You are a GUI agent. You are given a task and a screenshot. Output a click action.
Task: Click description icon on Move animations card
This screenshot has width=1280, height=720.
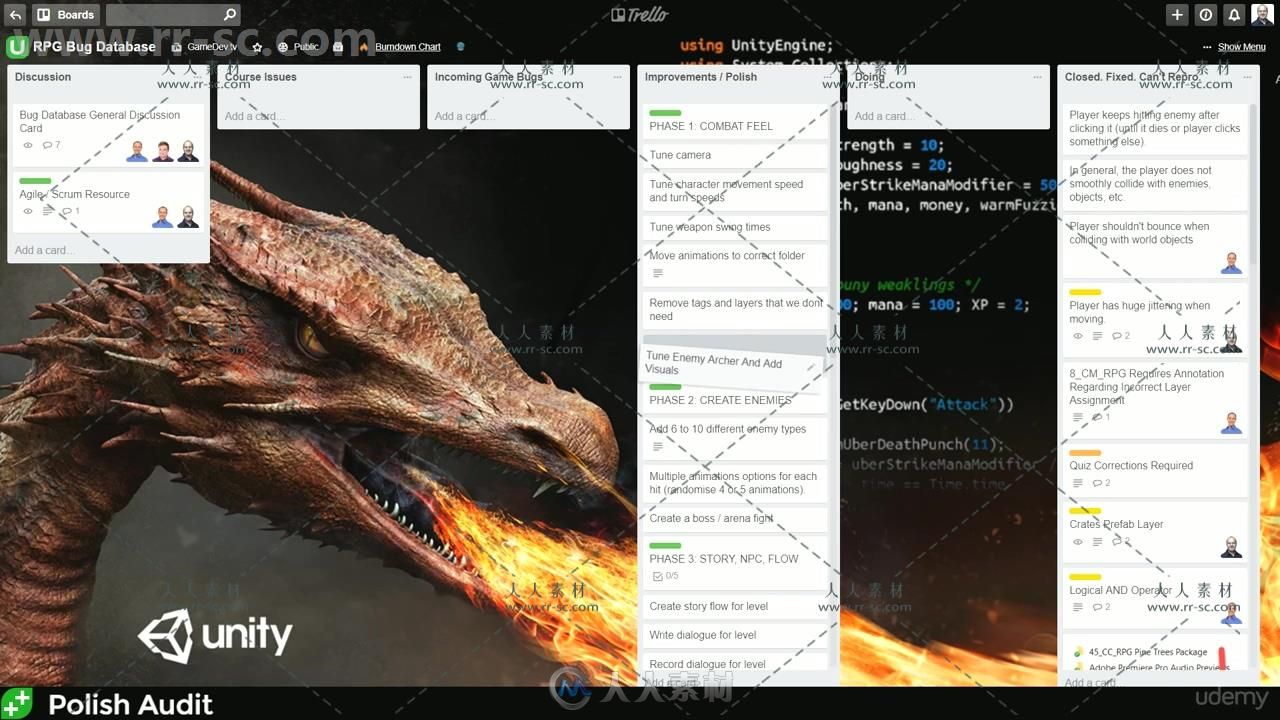pos(657,273)
